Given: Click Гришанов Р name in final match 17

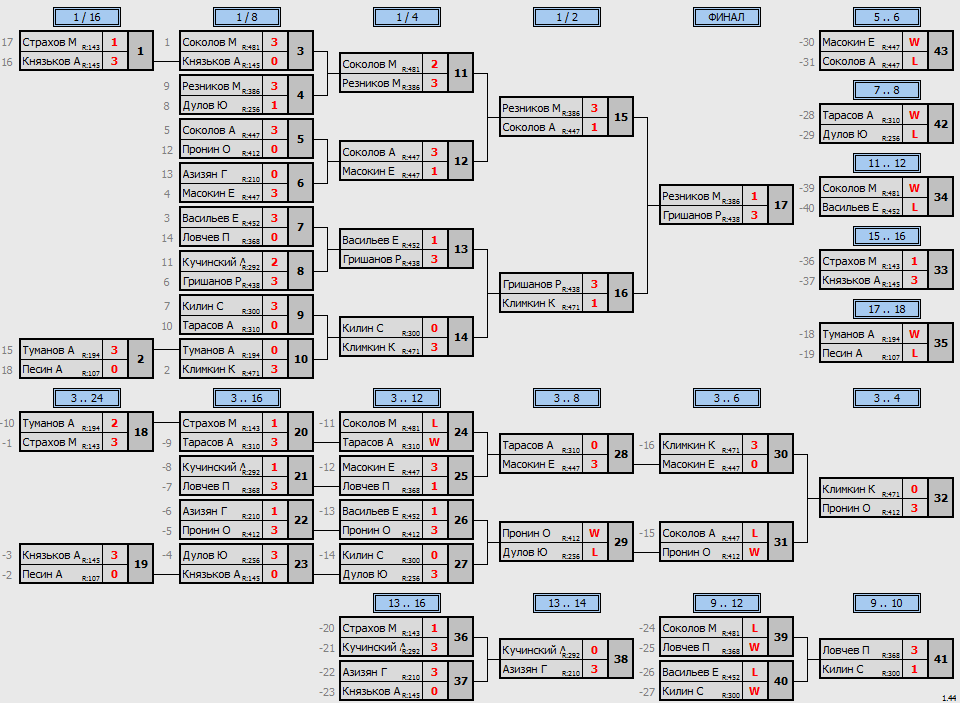Looking at the screenshot, I should click(691, 215).
